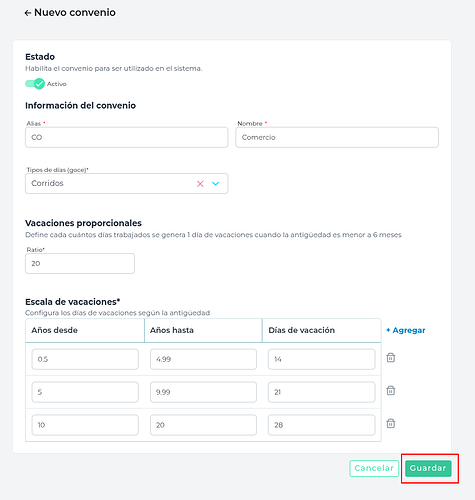Delete the 5 to 9.99 years row
This screenshot has height=500, width=475.
(391, 390)
